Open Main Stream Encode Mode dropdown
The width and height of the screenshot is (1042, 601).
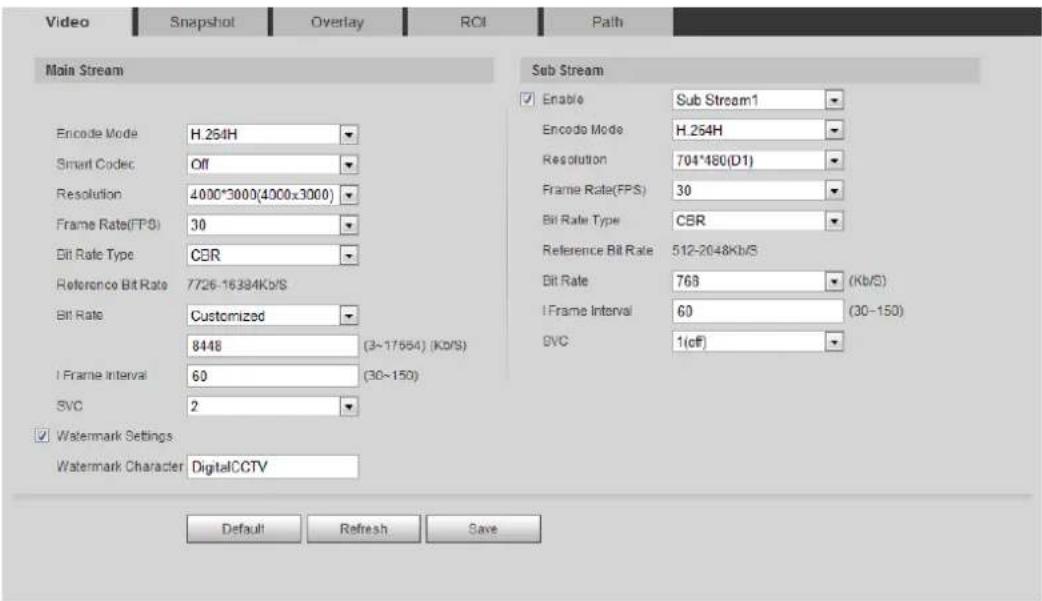click(272, 134)
